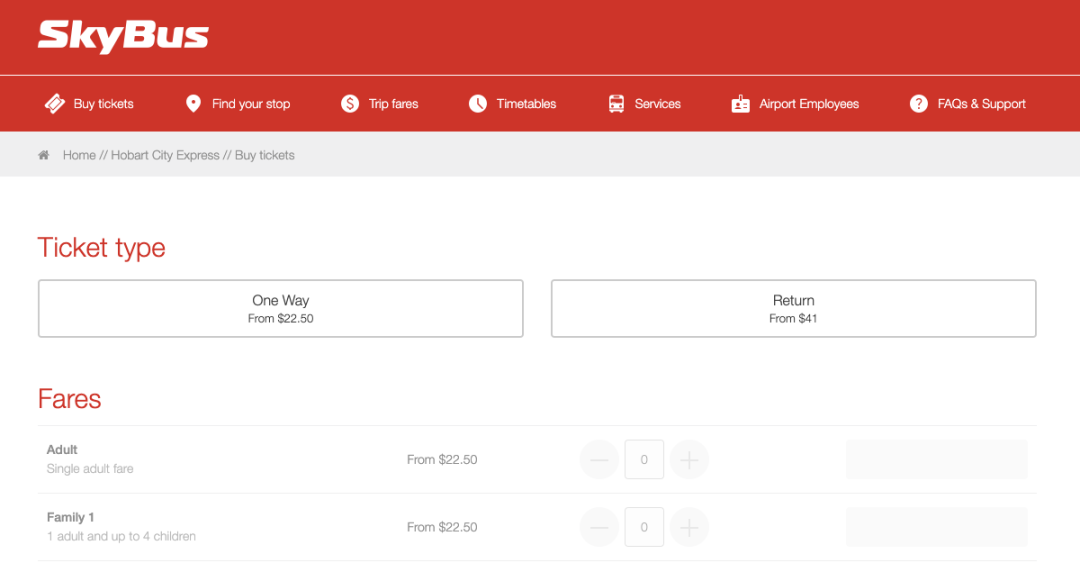Reduce Family 1 quantity using minus
Image resolution: width=1080 pixels, height=563 pixels.
click(x=599, y=527)
